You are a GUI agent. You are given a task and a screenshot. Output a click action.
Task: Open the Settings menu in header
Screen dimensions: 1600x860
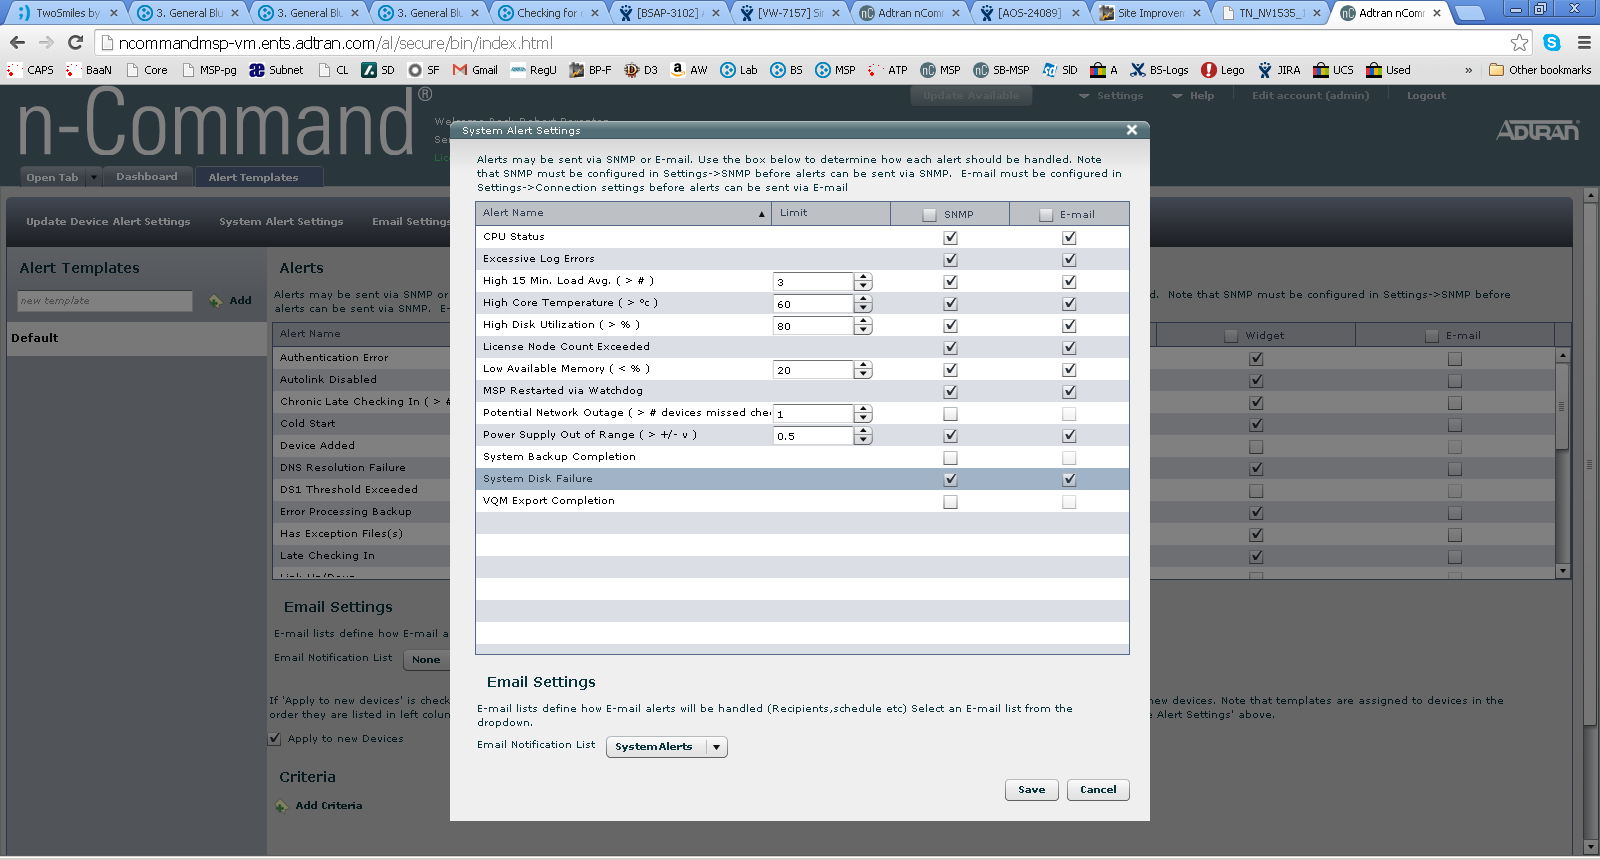coord(1111,96)
